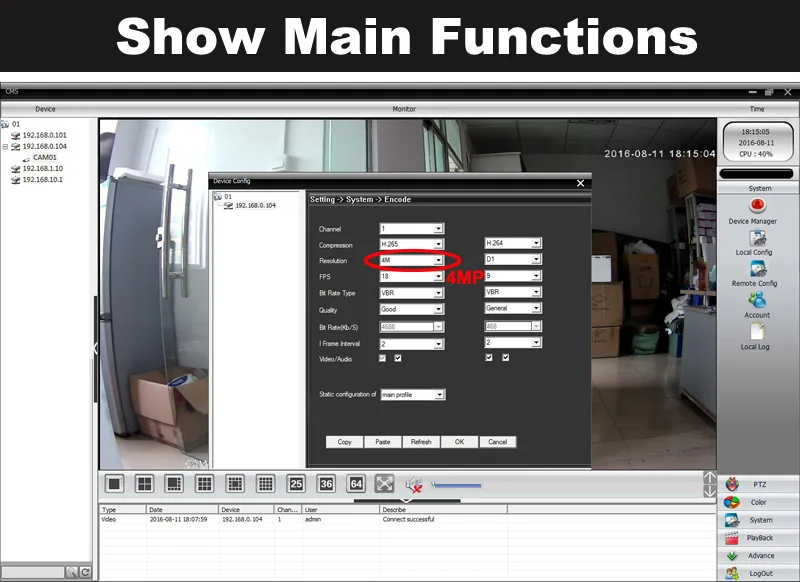Open main stream Compression H.265 dropdown
Image resolution: width=800 pixels, height=582 pixels.
pos(412,244)
